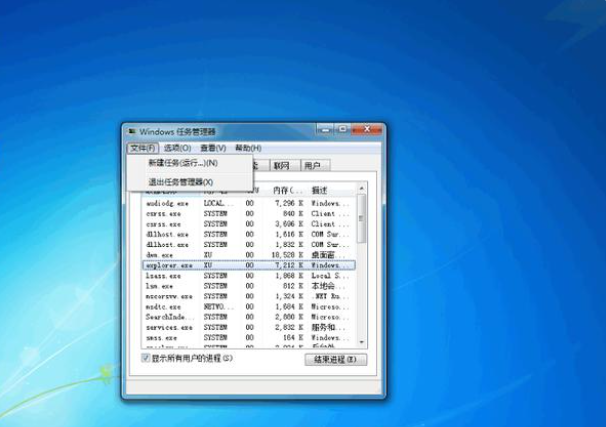This screenshot has width=606, height=427.
Task: Click the process list scrollbar down arrow
Action: 362,343
